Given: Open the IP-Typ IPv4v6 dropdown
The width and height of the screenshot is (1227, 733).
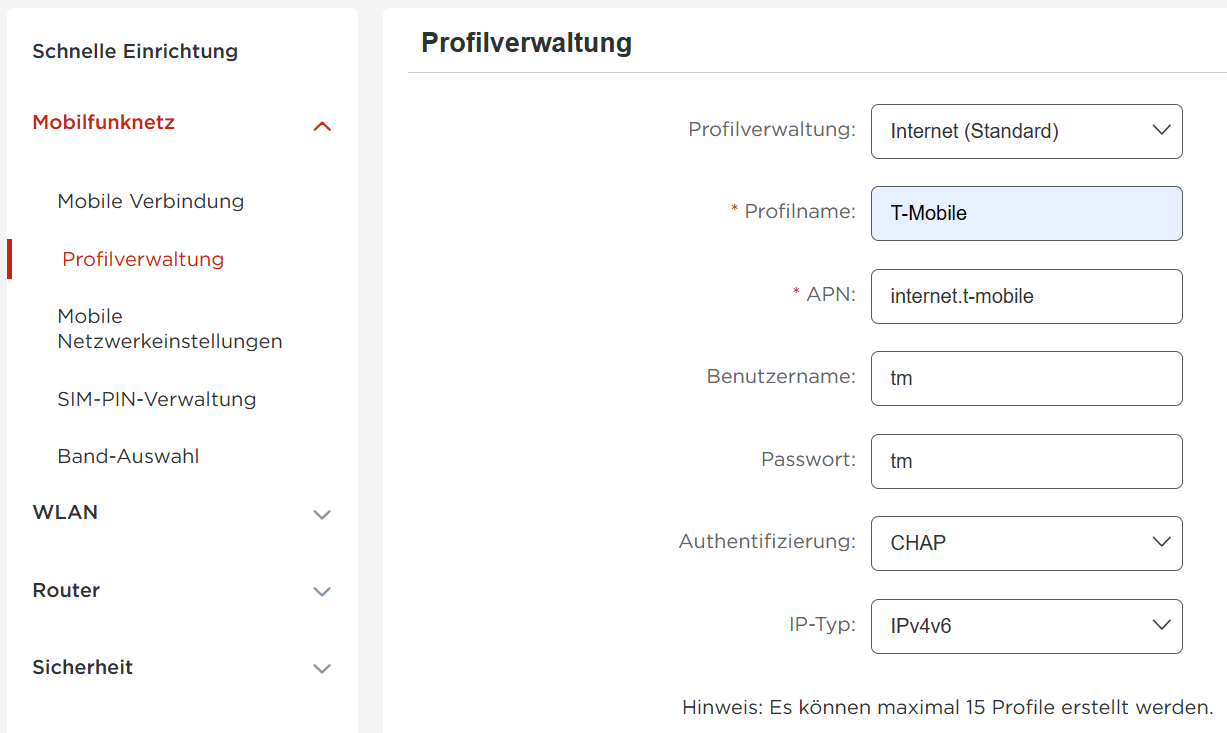Looking at the screenshot, I should [1026, 626].
